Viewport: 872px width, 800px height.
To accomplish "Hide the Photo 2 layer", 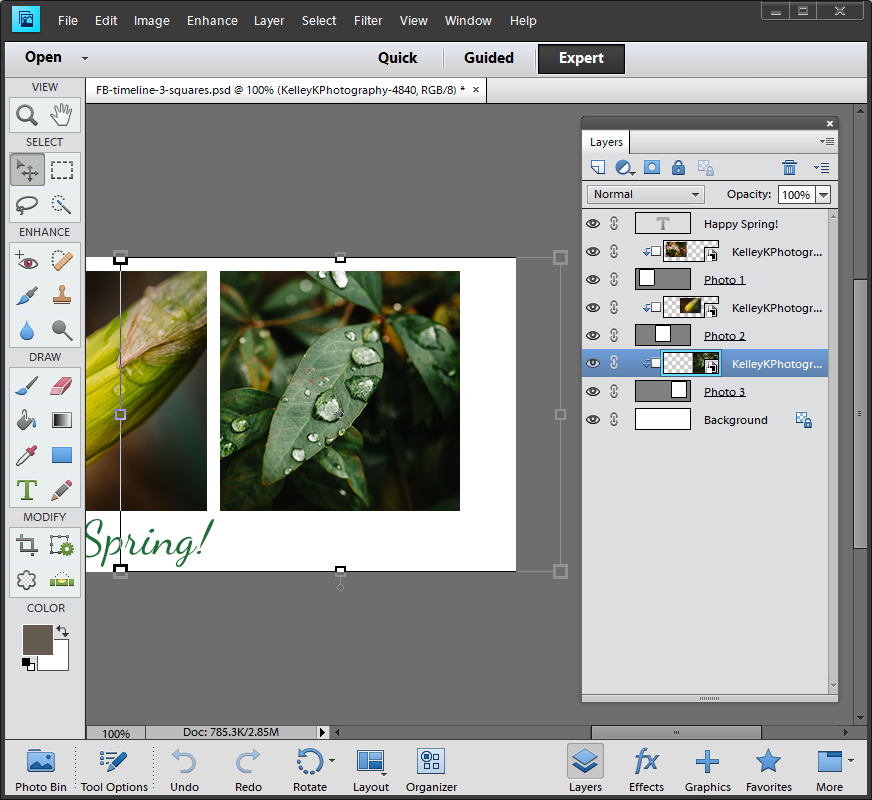I will click(593, 336).
